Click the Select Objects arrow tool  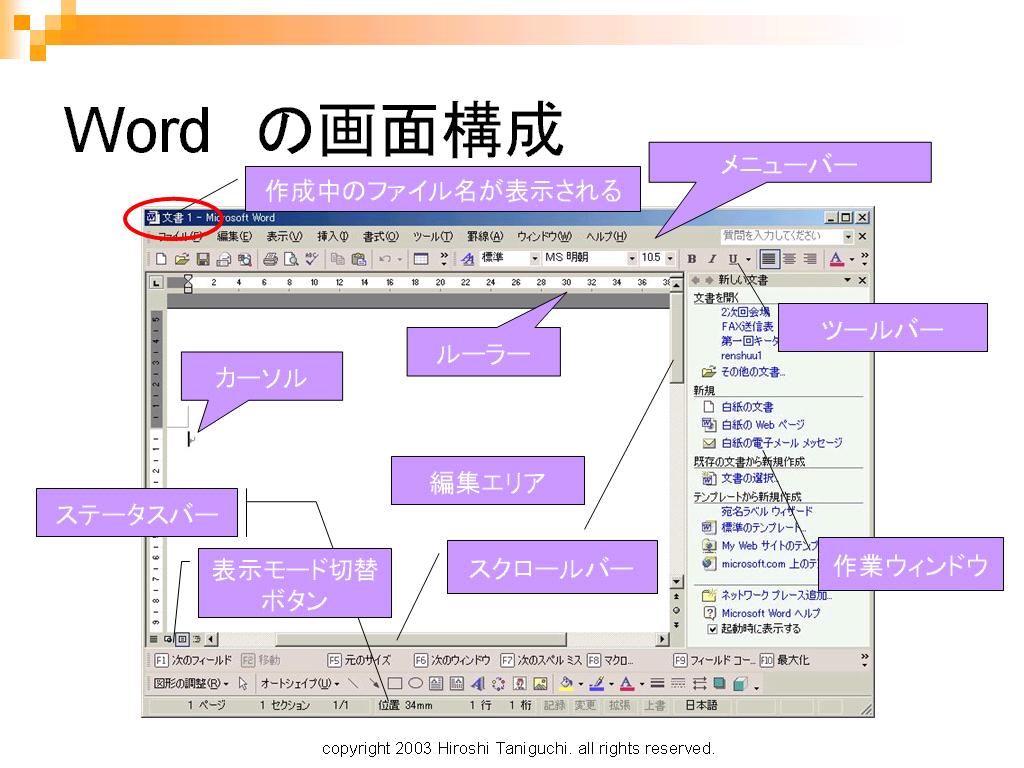(243, 683)
